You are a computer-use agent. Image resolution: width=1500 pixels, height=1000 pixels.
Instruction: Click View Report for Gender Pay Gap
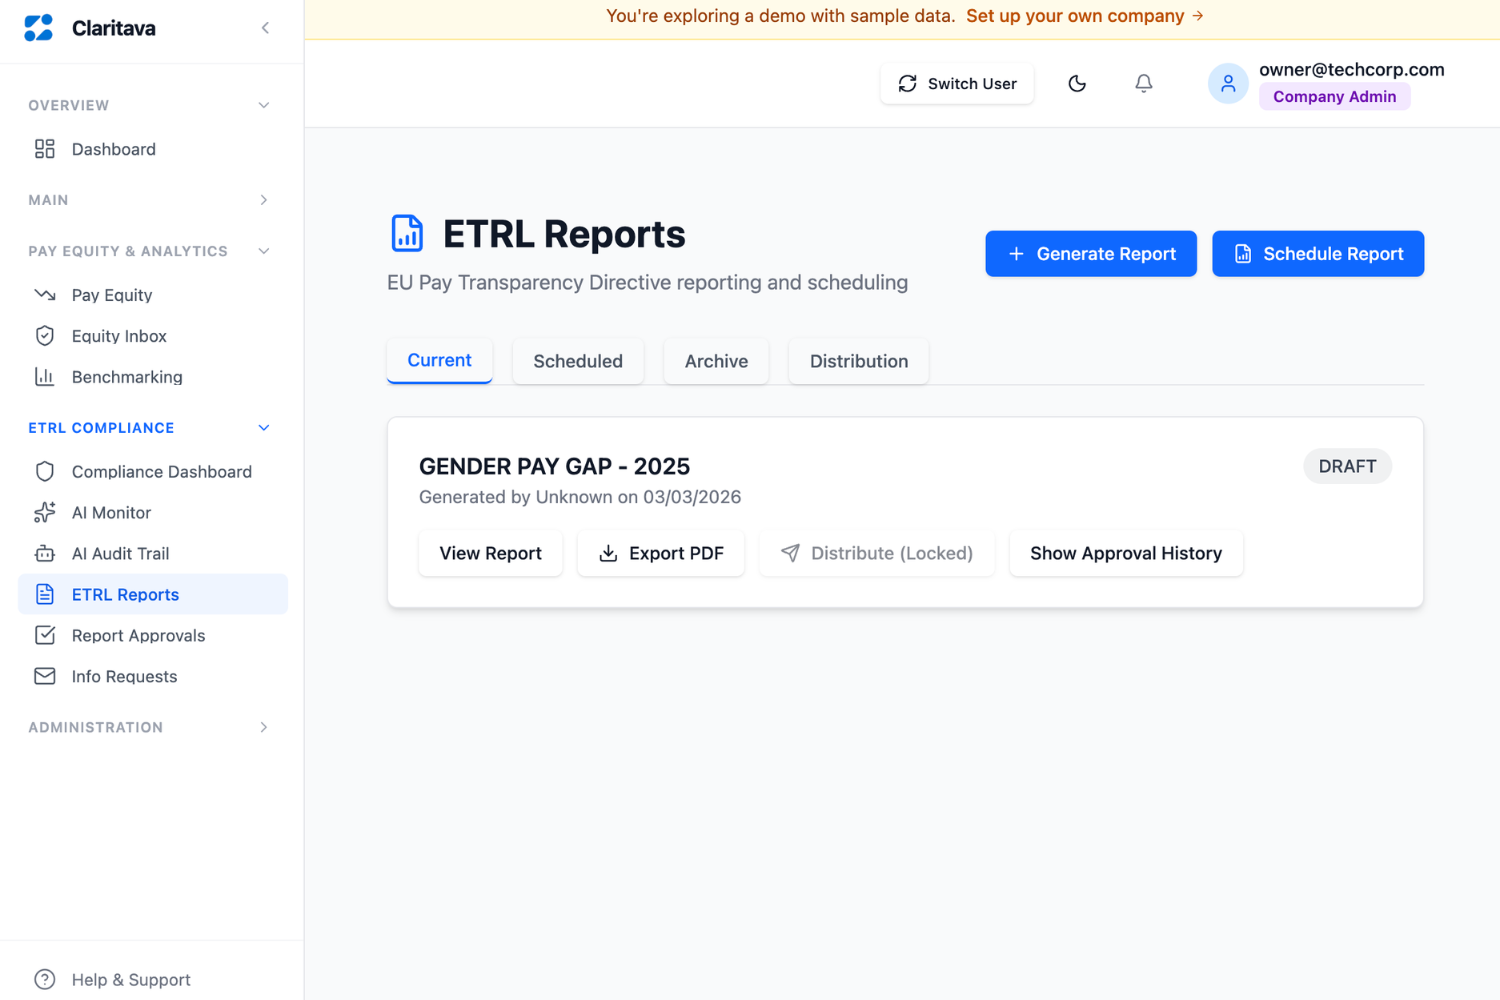pyautogui.click(x=491, y=553)
